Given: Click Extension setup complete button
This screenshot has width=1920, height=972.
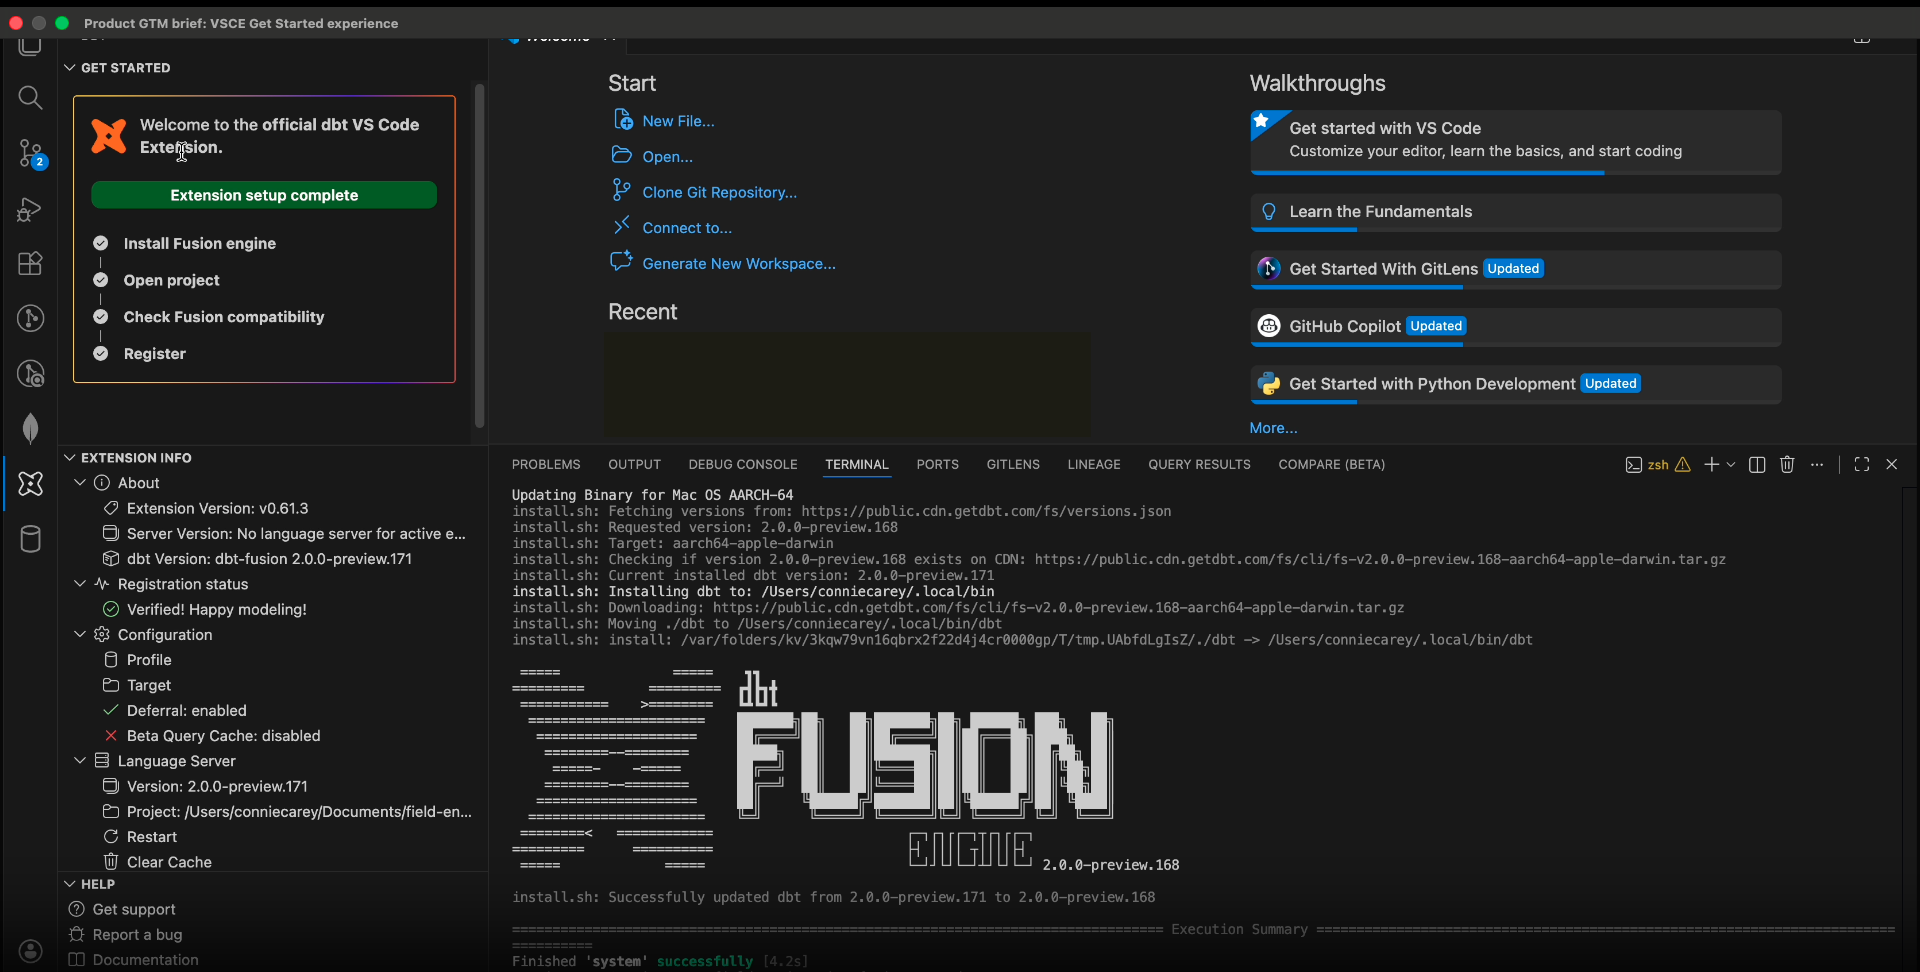Looking at the screenshot, I should (264, 195).
